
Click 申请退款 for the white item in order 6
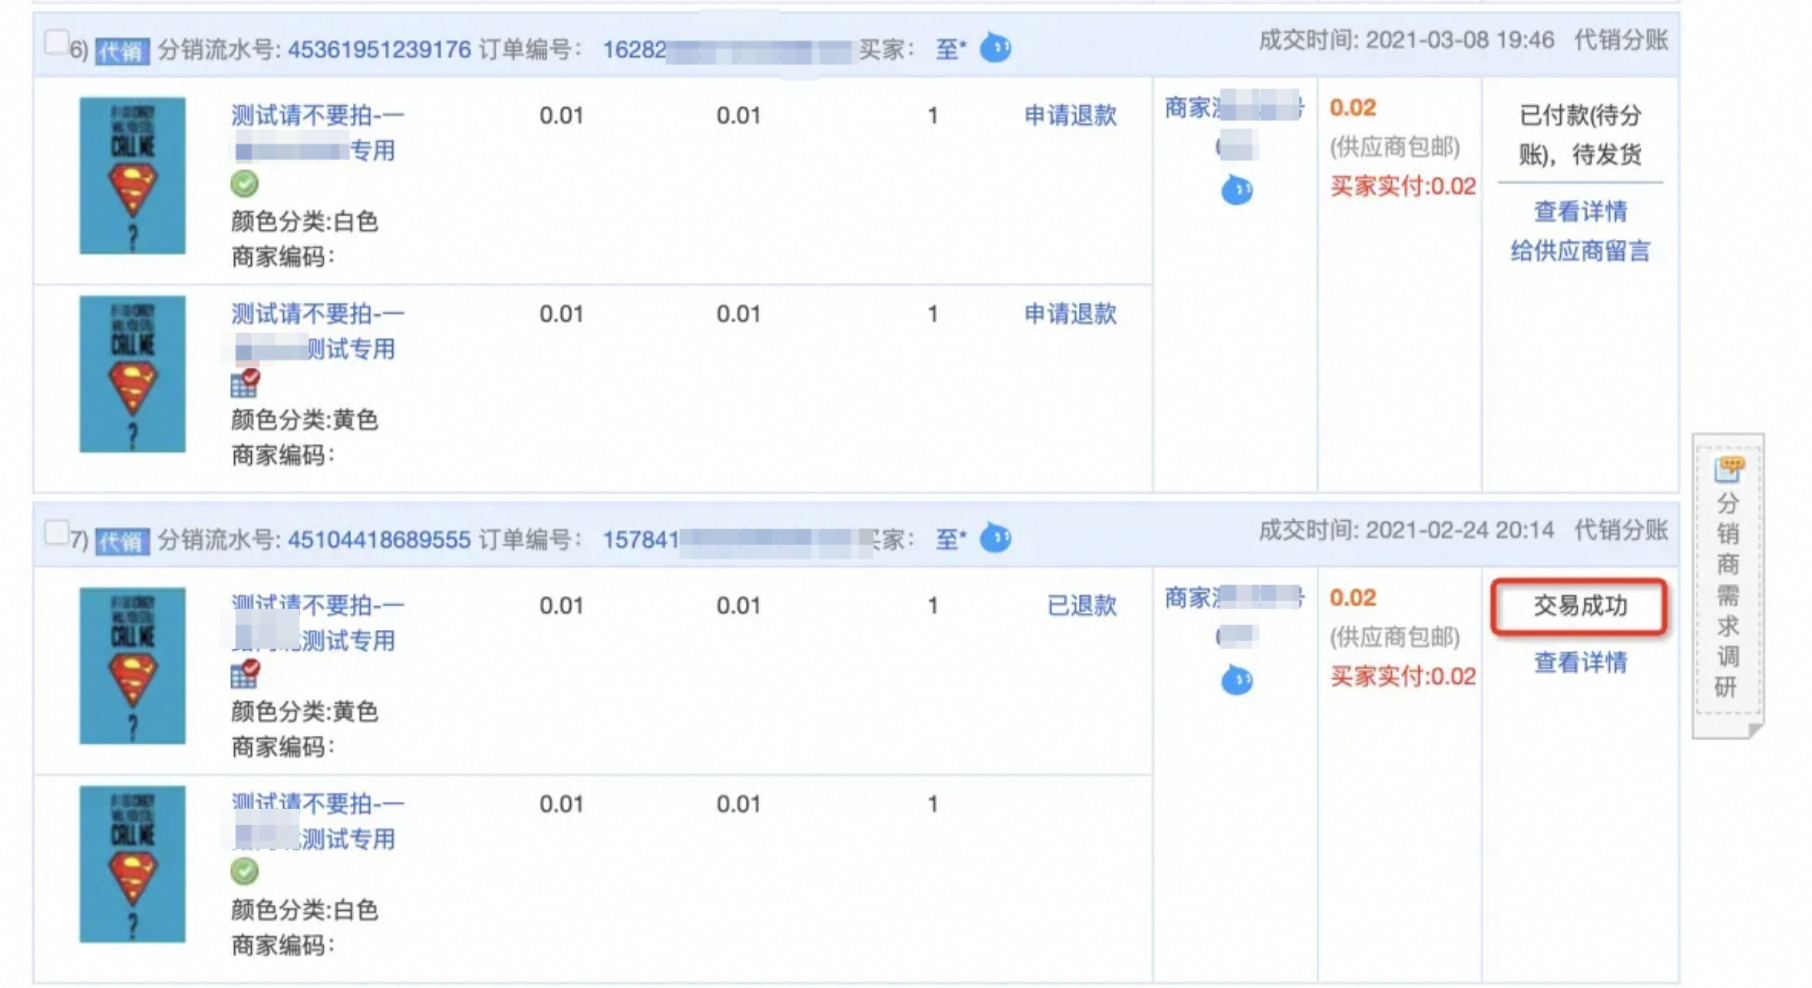1070,115
